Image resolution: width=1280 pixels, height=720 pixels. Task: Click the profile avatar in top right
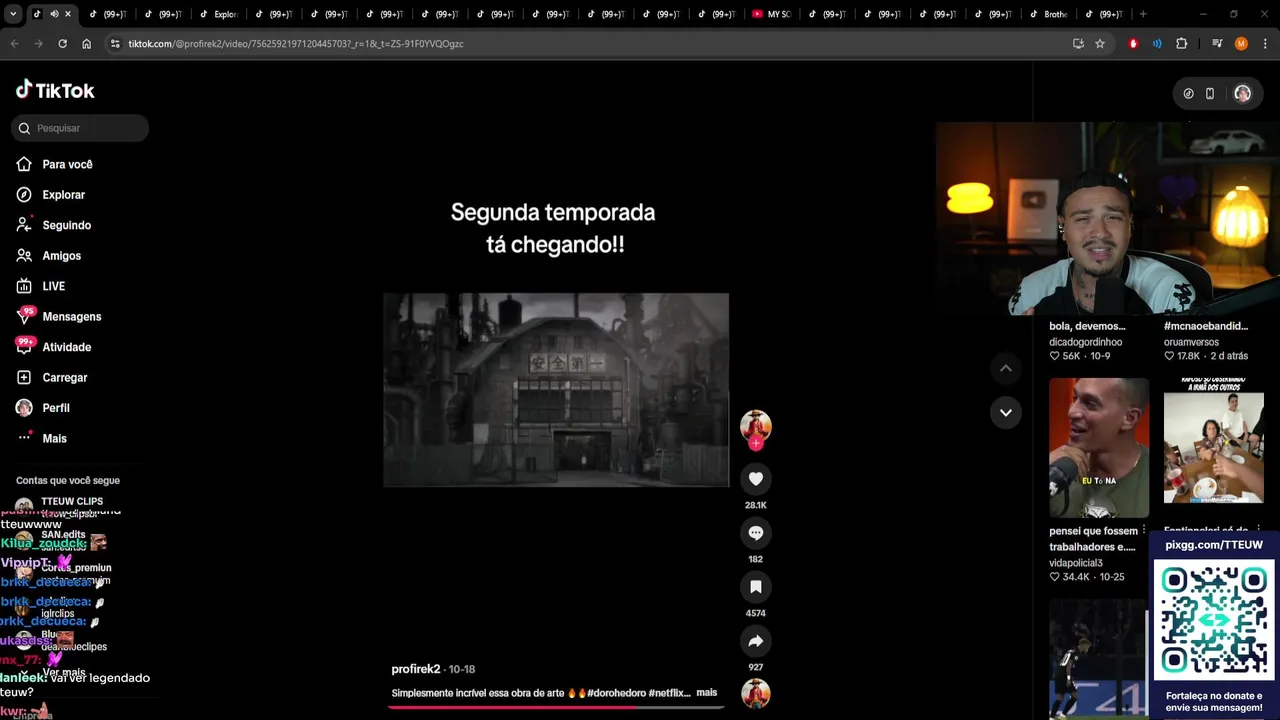(1242, 93)
